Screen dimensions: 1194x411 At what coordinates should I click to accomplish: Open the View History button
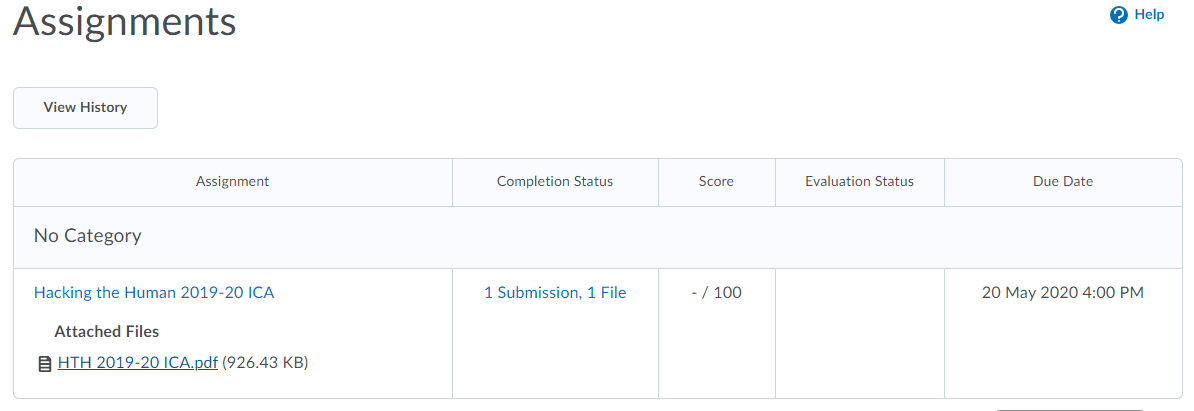85,107
